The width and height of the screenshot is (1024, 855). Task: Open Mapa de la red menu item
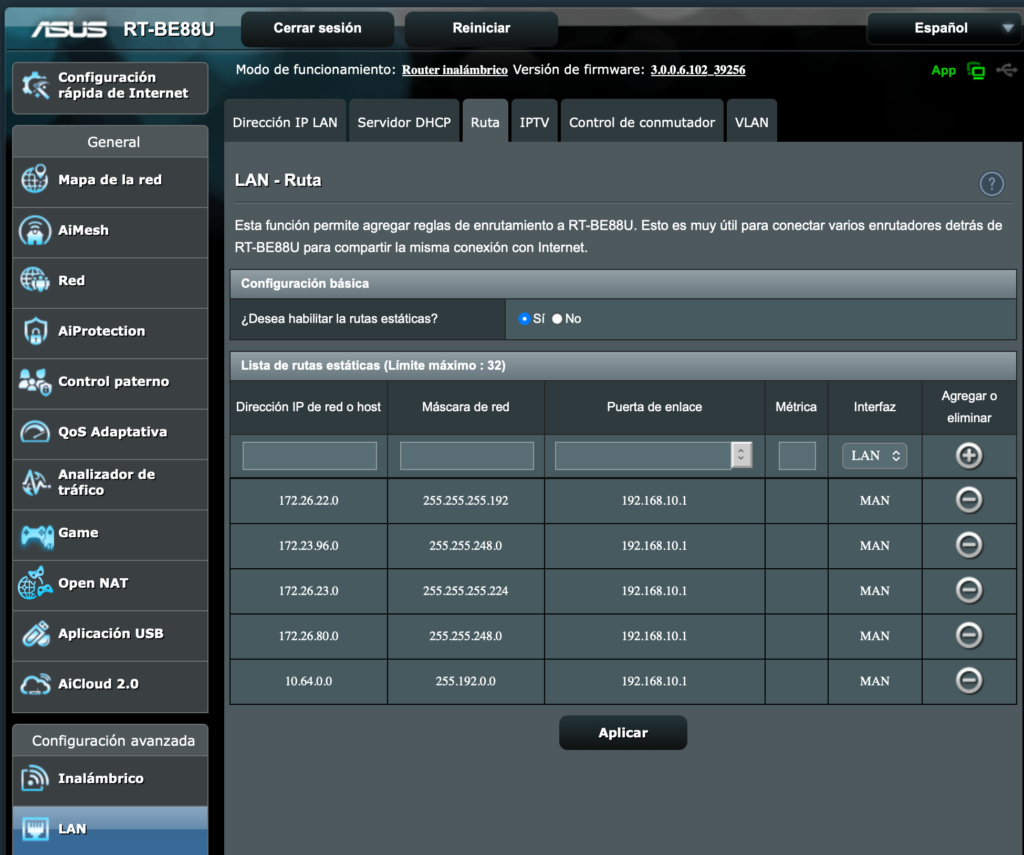(x=110, y=180)
